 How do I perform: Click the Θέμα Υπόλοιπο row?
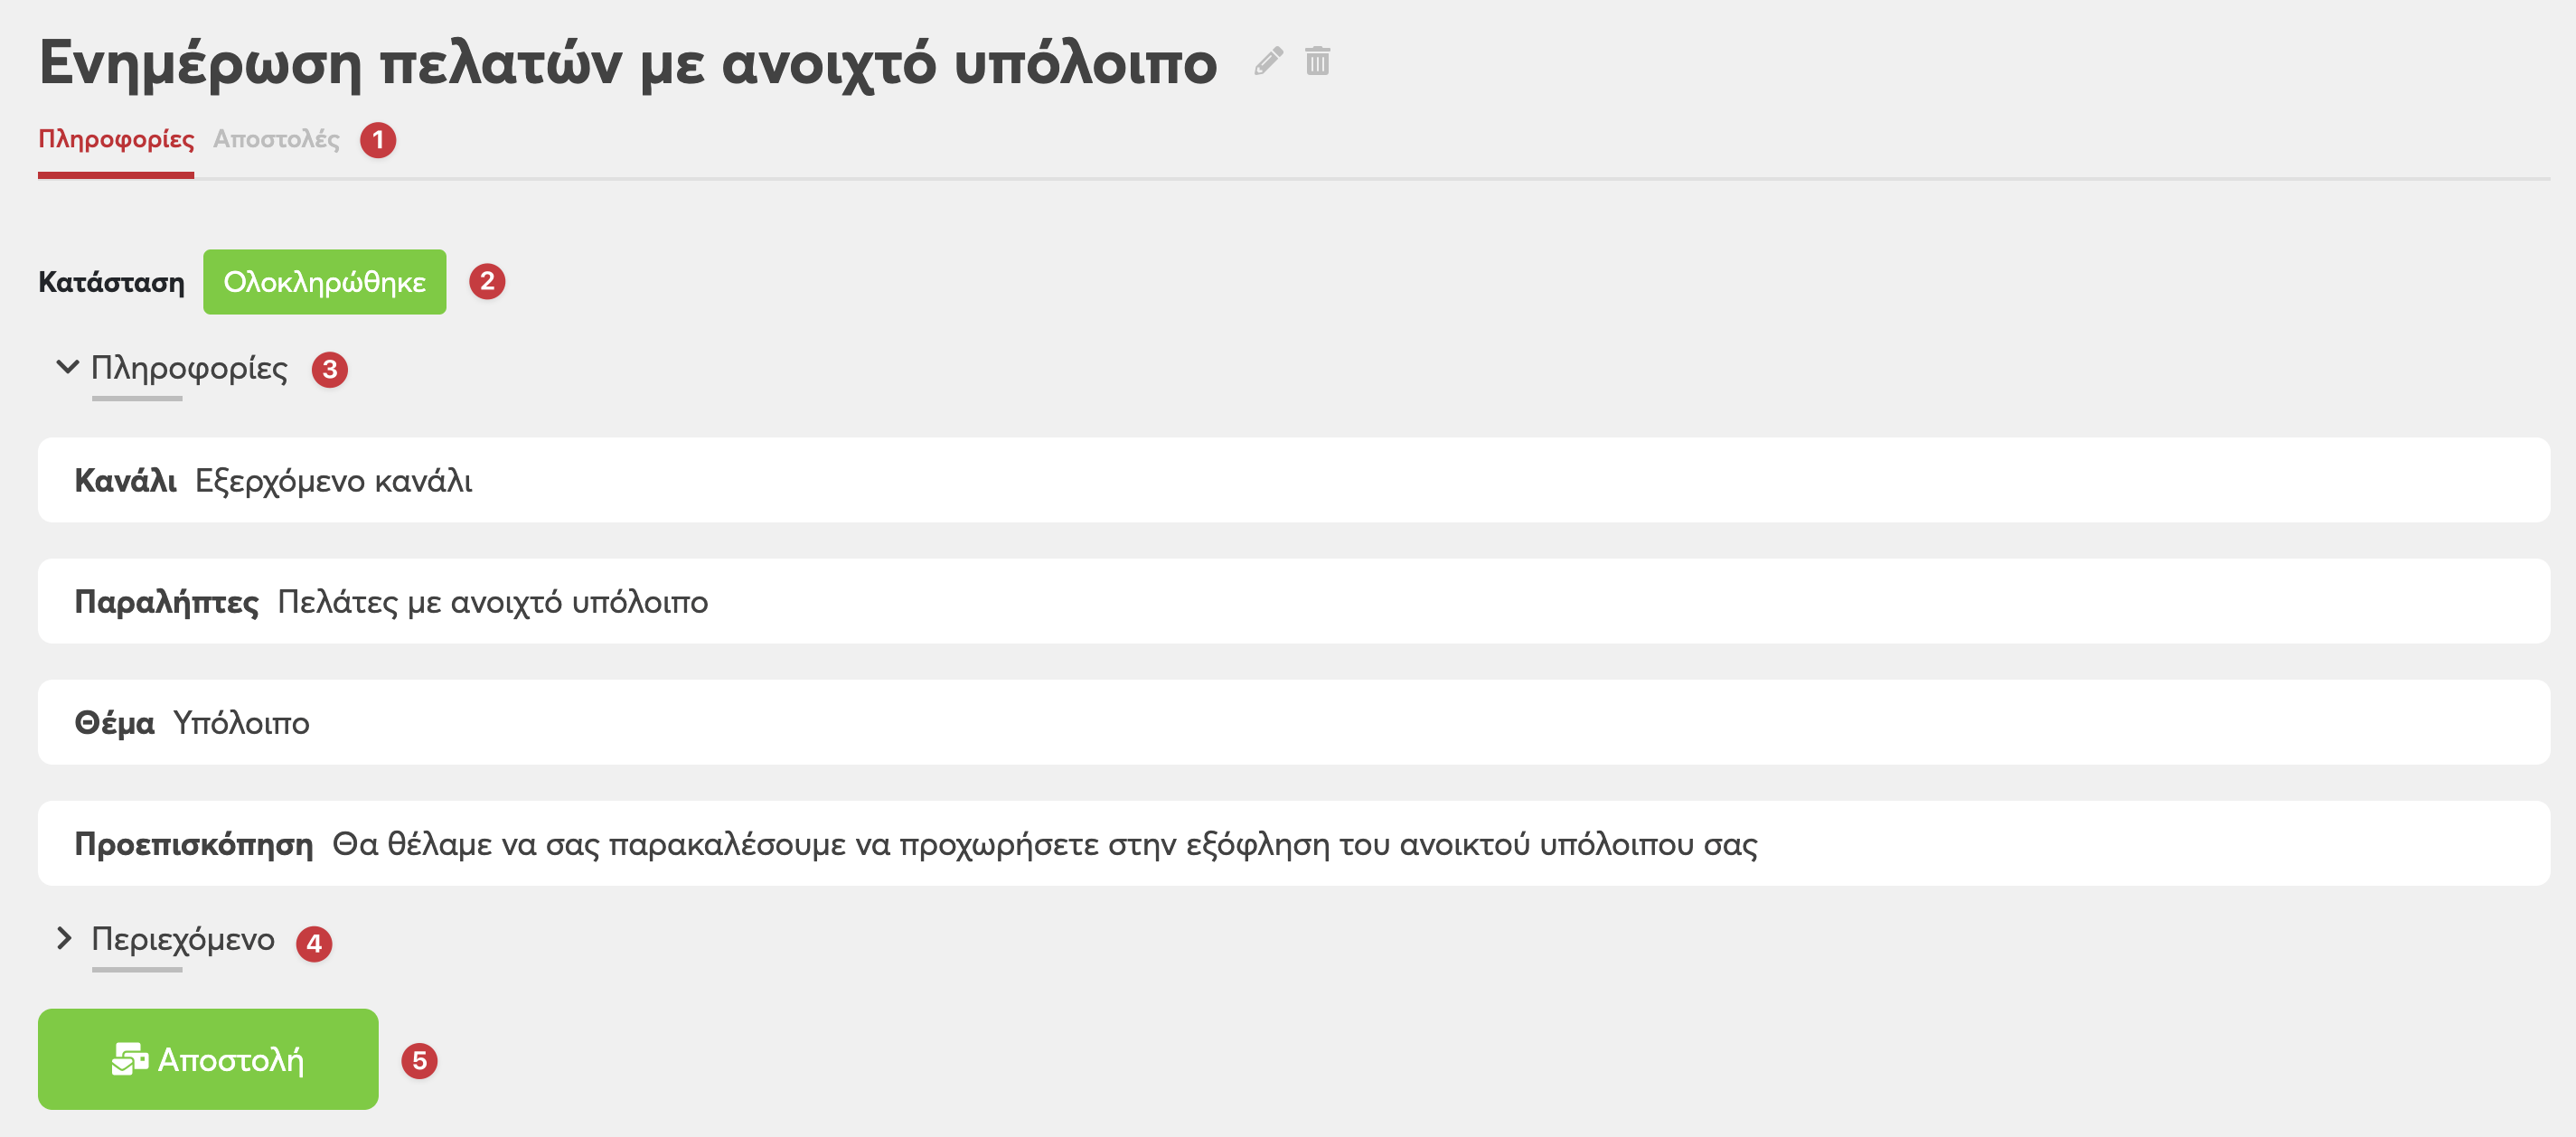click(x=1294, y=722)
